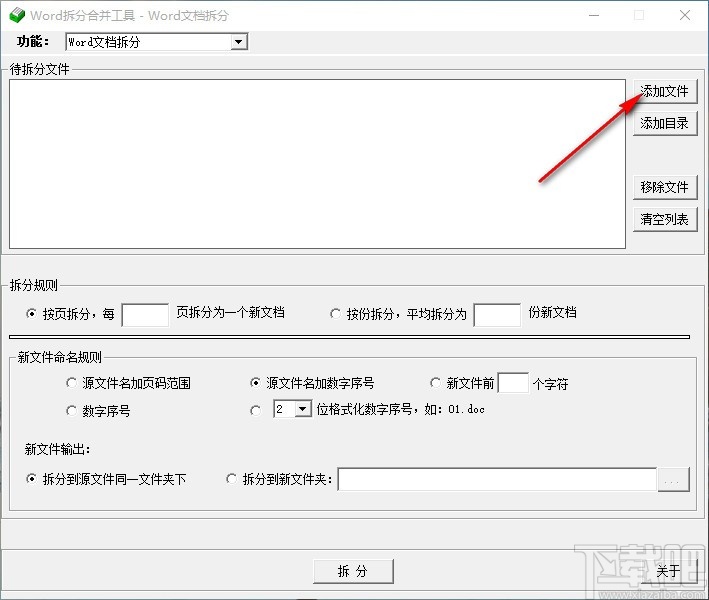The image size is (709, 600).
Task: Select the 按页拆分 radio button
Action: tap(31, 313)
